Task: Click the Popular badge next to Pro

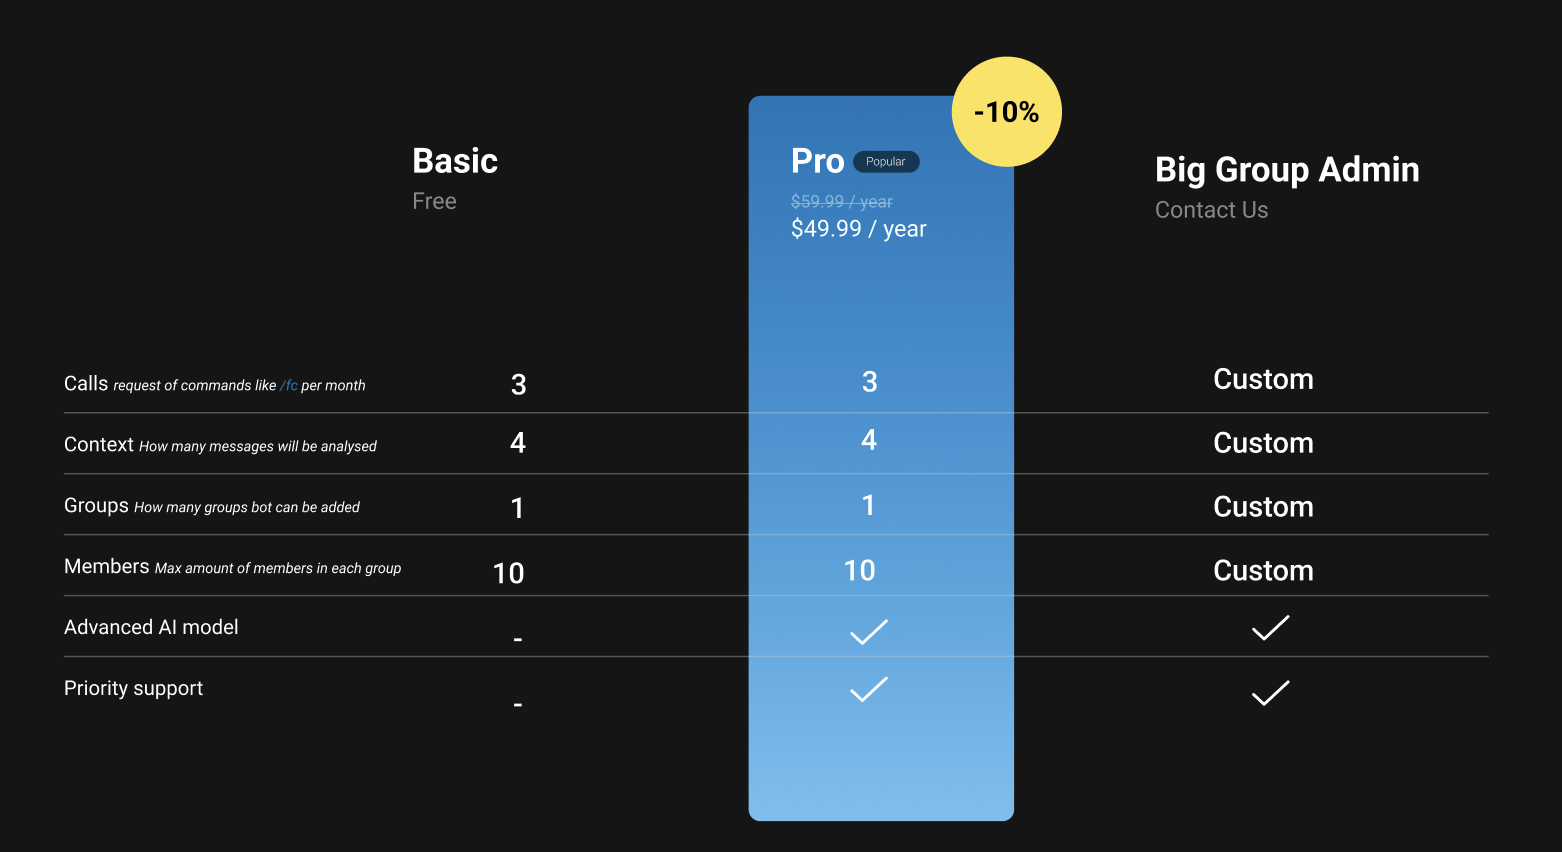Action: tap(886, 162)
